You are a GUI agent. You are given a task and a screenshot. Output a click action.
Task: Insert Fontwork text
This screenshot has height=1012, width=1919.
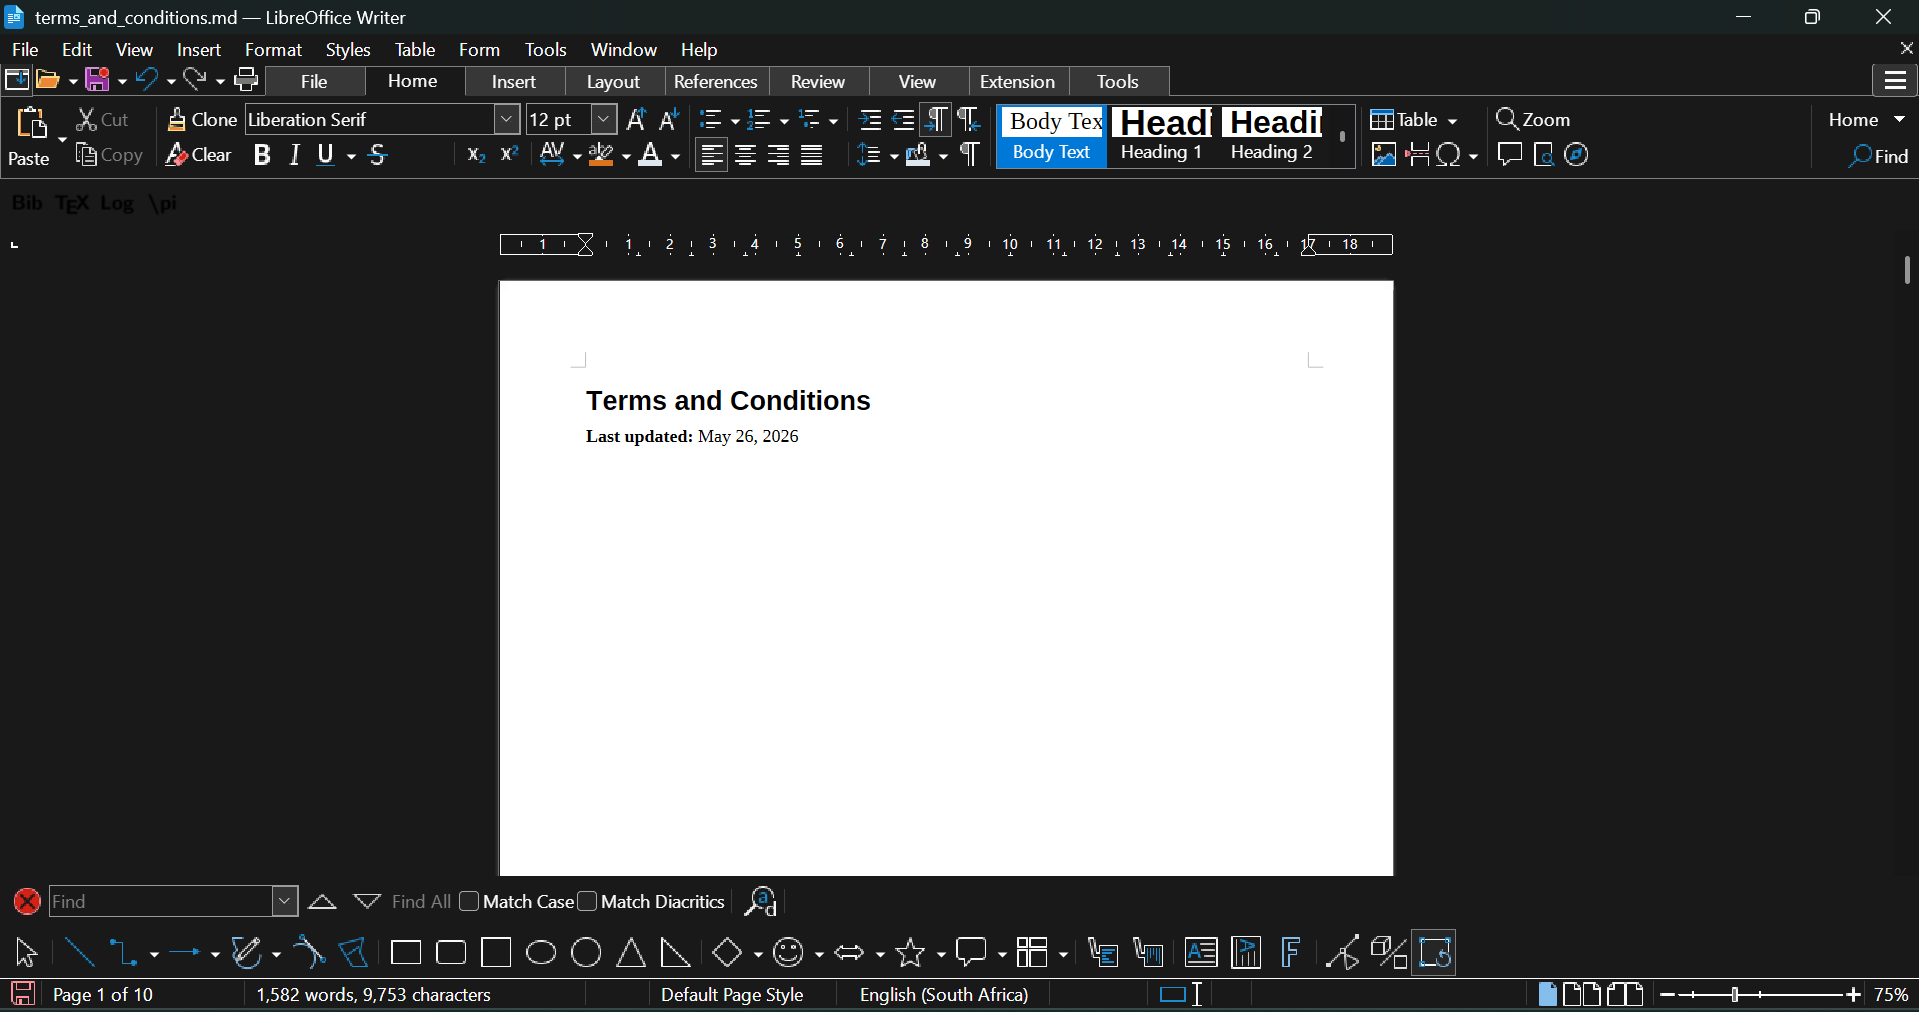[x=1291, y=953]
